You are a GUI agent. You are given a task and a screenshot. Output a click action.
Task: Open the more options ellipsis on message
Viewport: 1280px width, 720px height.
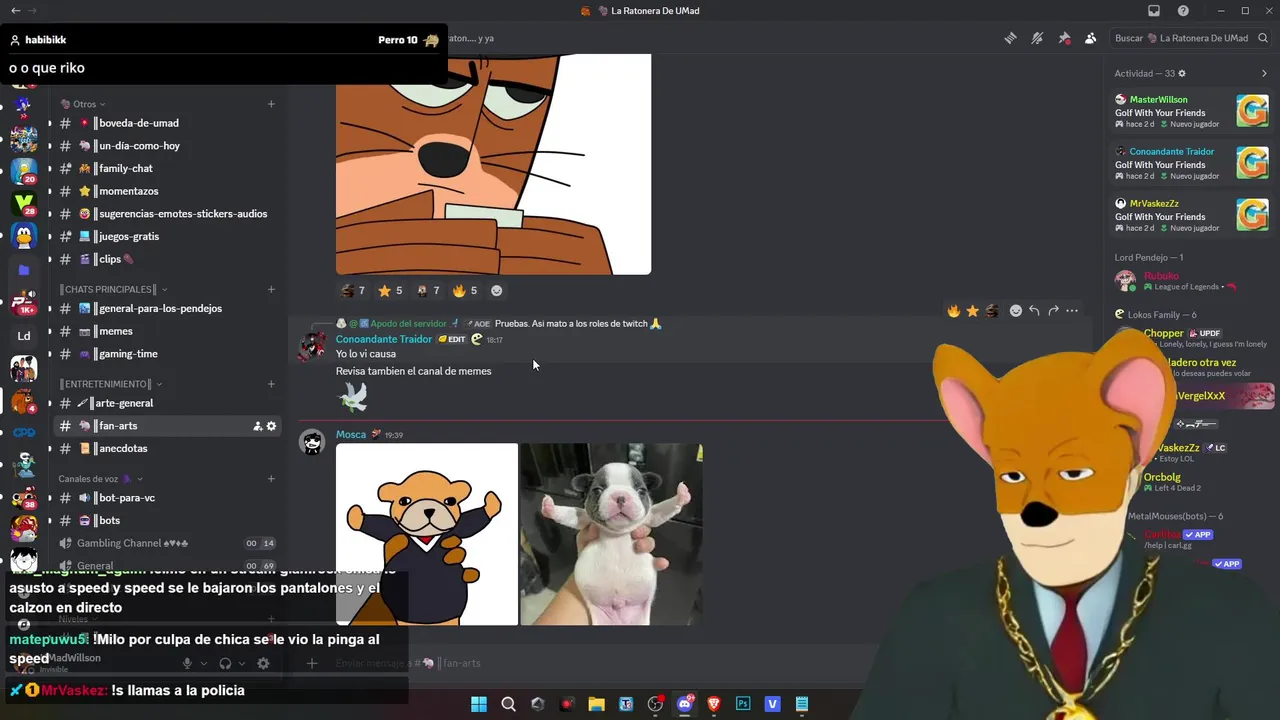pos(1072,311)
